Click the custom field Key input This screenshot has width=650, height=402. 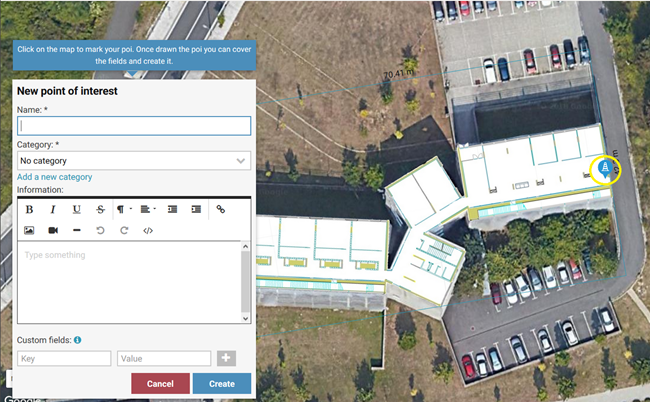[64, 358]
